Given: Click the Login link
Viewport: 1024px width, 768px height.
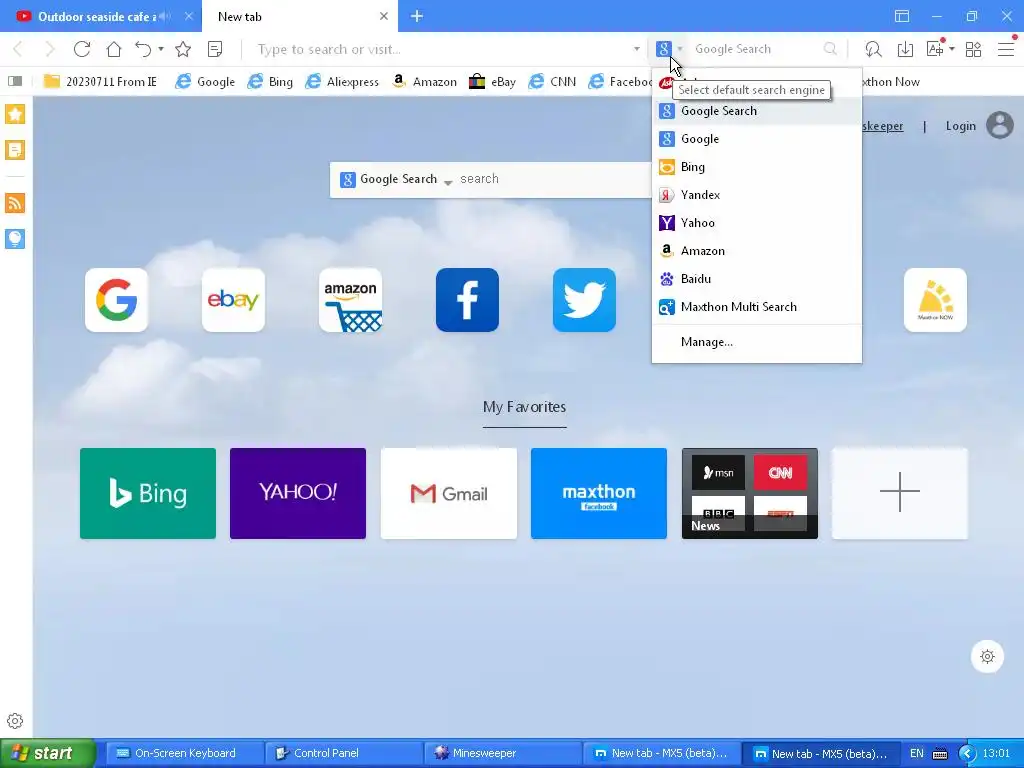Looking at the screenshot, I should 961,126.
